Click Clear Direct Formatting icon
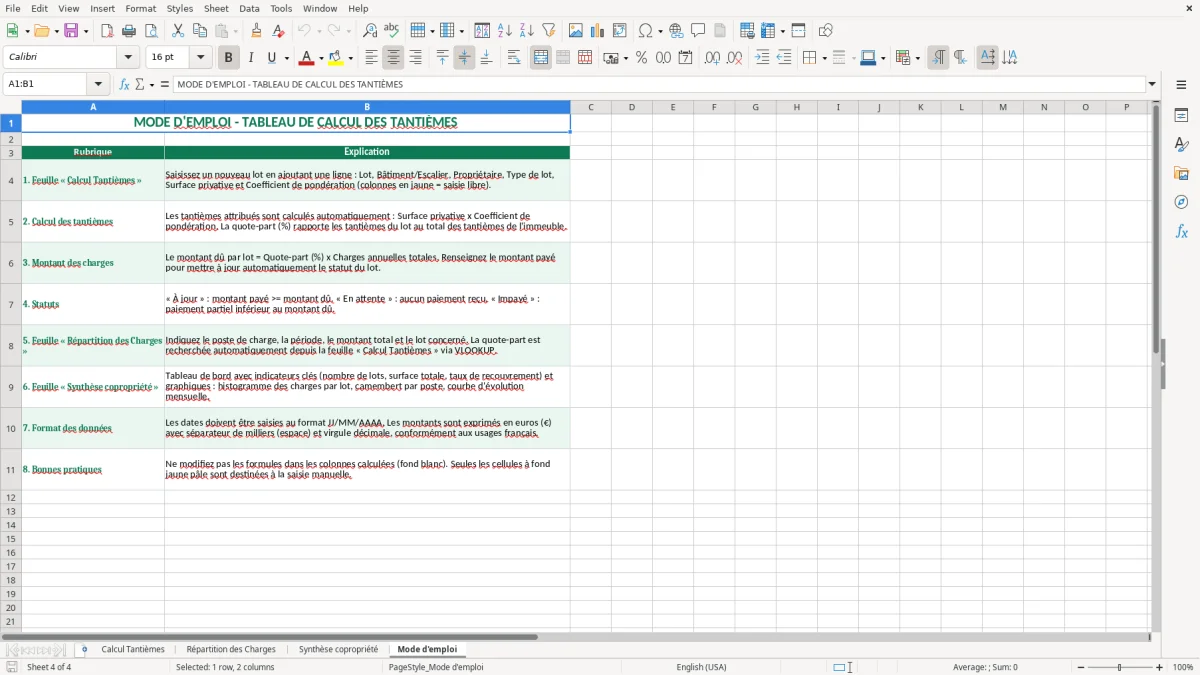1200x675 pixels. [x=278, y=31]
